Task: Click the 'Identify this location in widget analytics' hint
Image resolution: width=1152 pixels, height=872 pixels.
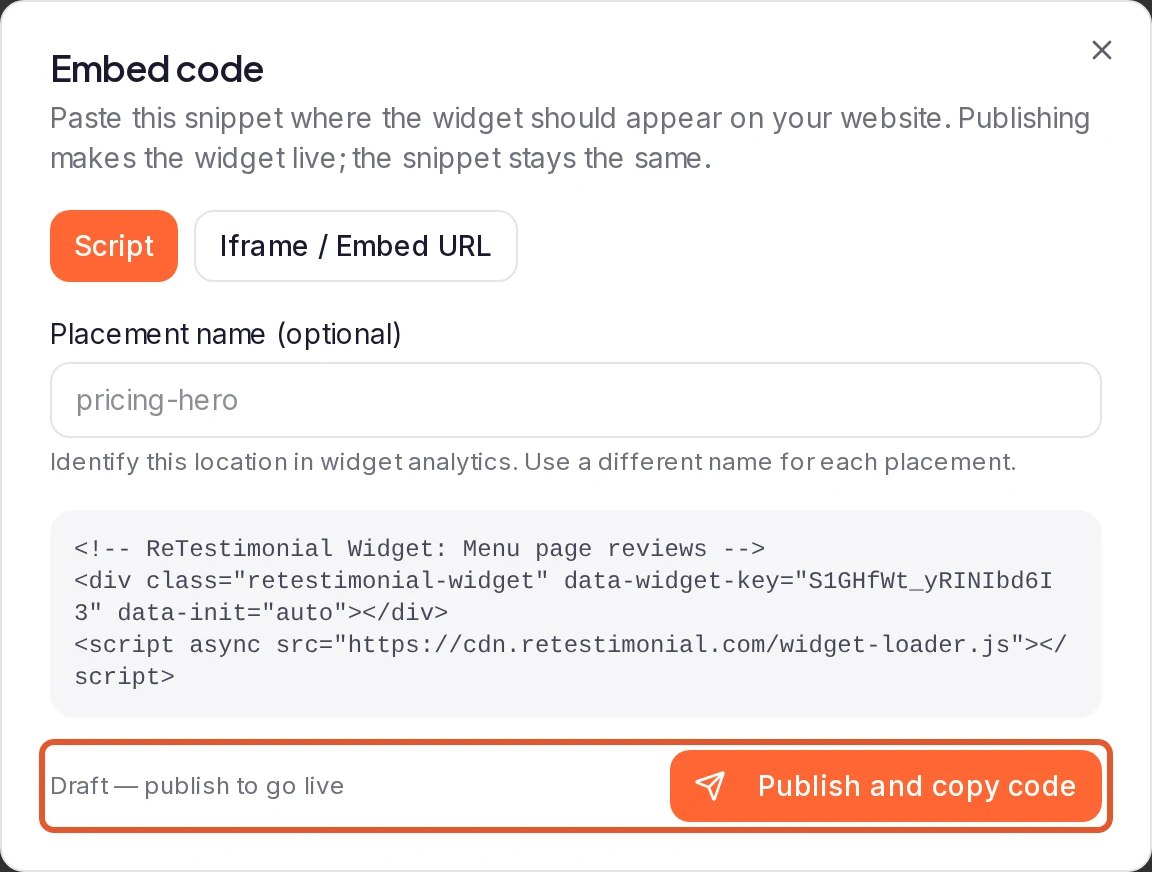Action: [533, 462]
